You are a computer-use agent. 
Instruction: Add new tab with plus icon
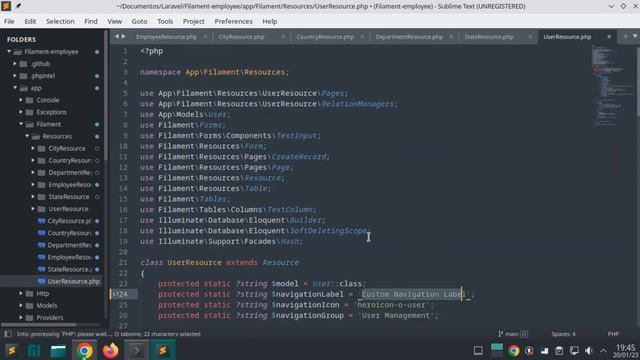625,37
